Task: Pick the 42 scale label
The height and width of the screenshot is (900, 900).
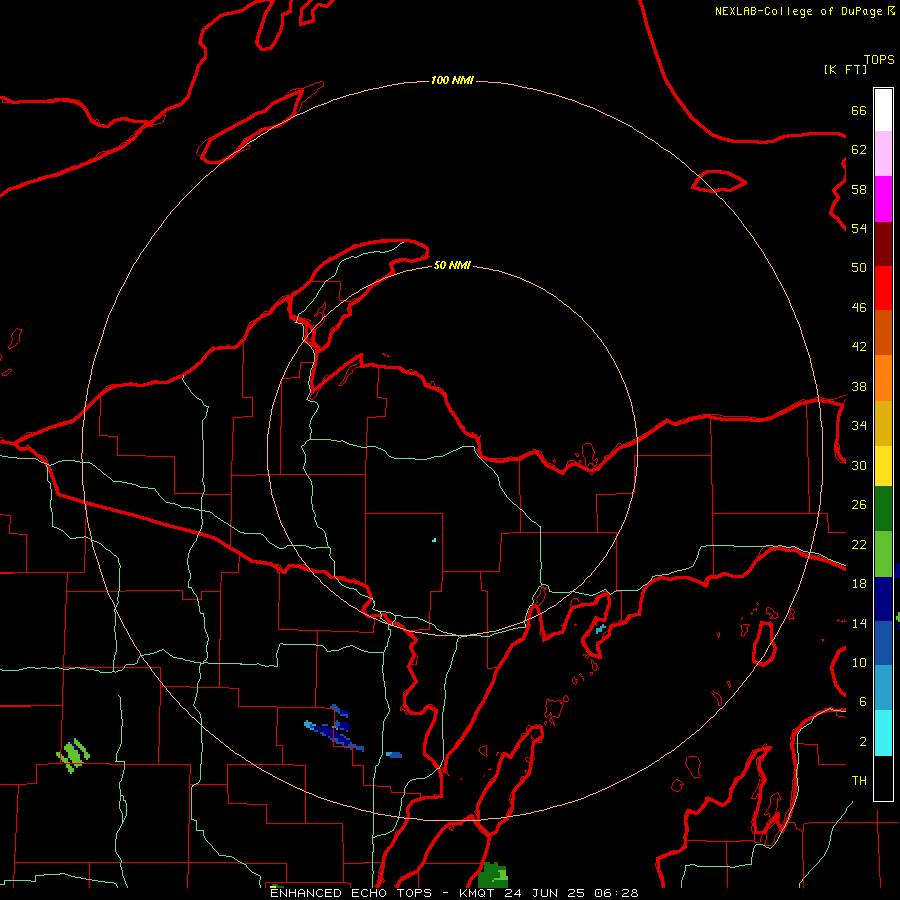Action: click(859, 347)
